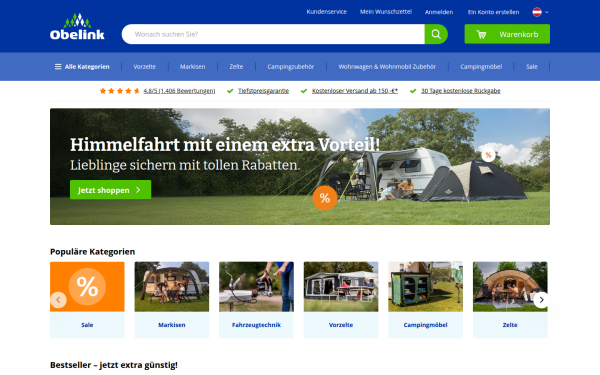The image size is (600, 375).
Task: Click the Himmelfahrt banner headline
Action: 225,145
